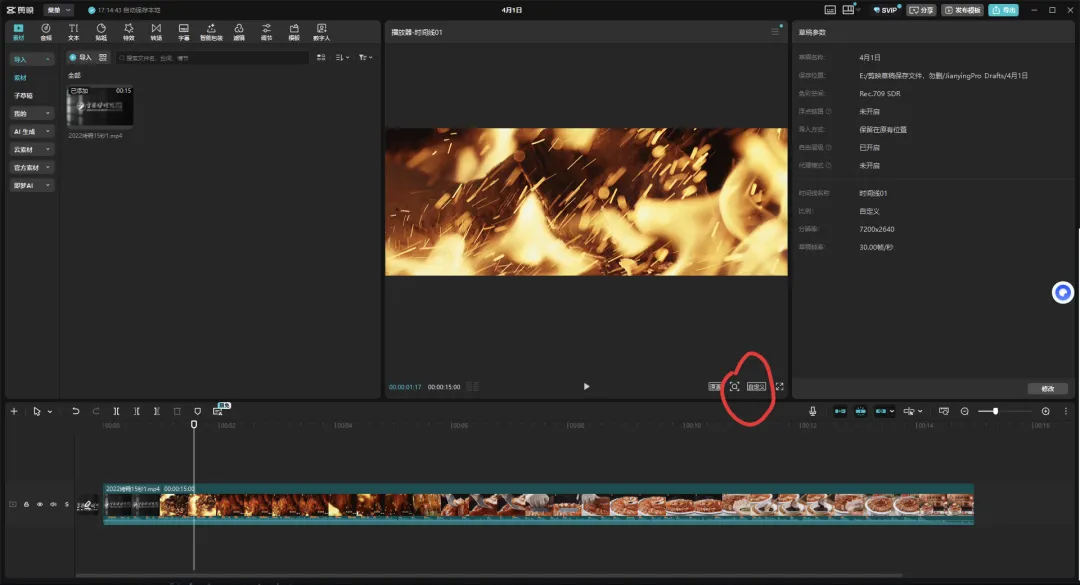The width and height of the screenshot is (1080, 585).
Task: Focus the media search input field
Action: (x=212, y=58)
